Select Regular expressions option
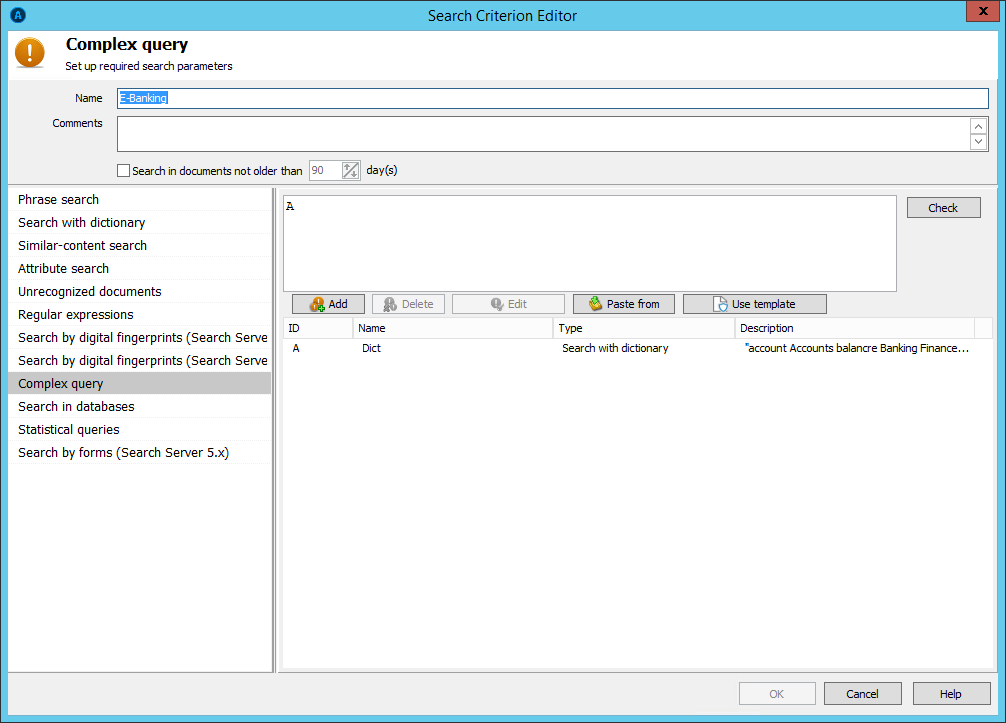Screen dimensions: 1006x723 (140, 315)
